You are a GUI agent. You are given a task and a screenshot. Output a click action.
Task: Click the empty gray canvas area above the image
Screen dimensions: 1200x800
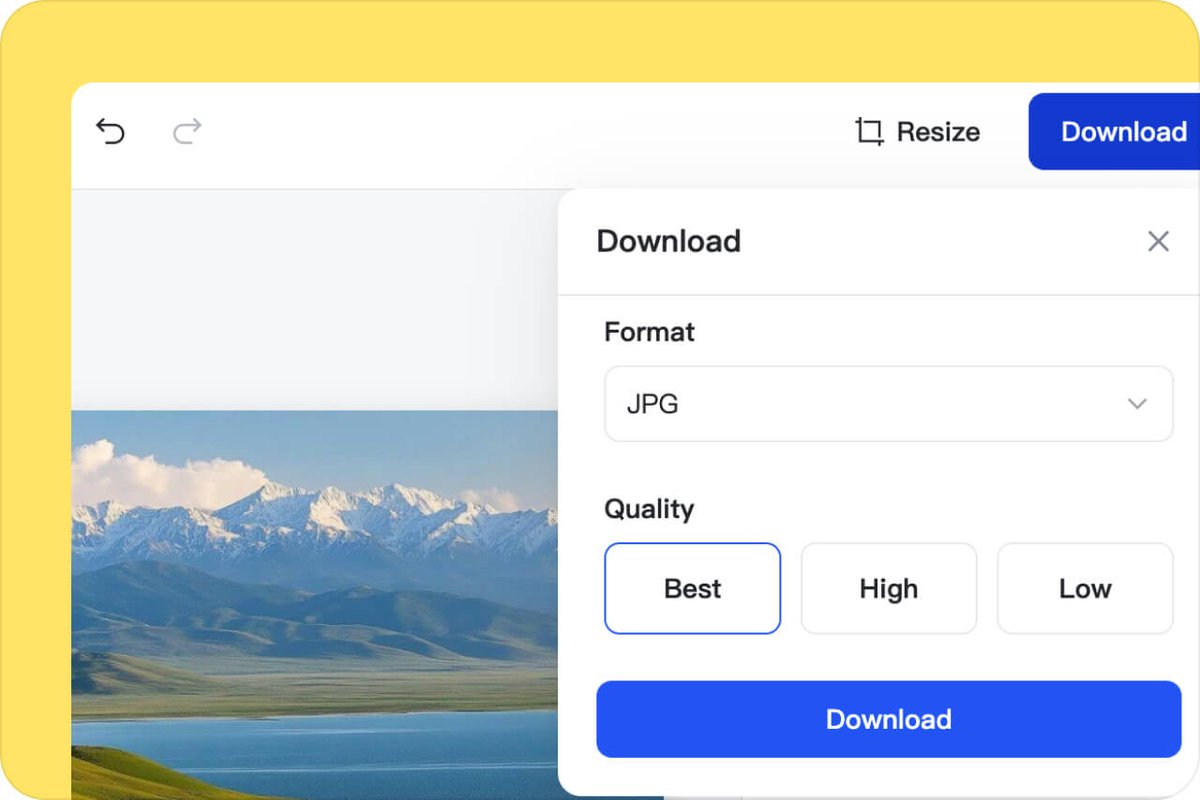pos(300,290)
